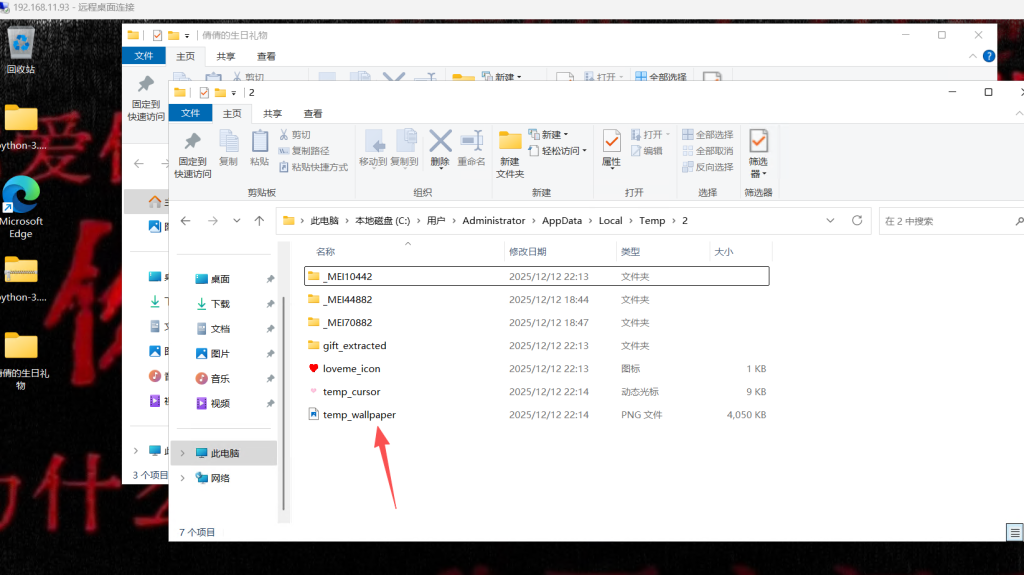The width and height of the screenshot is (1024, 575).
Task: Click the 固定到快速访问 pin icon
Action: point(192,143)
